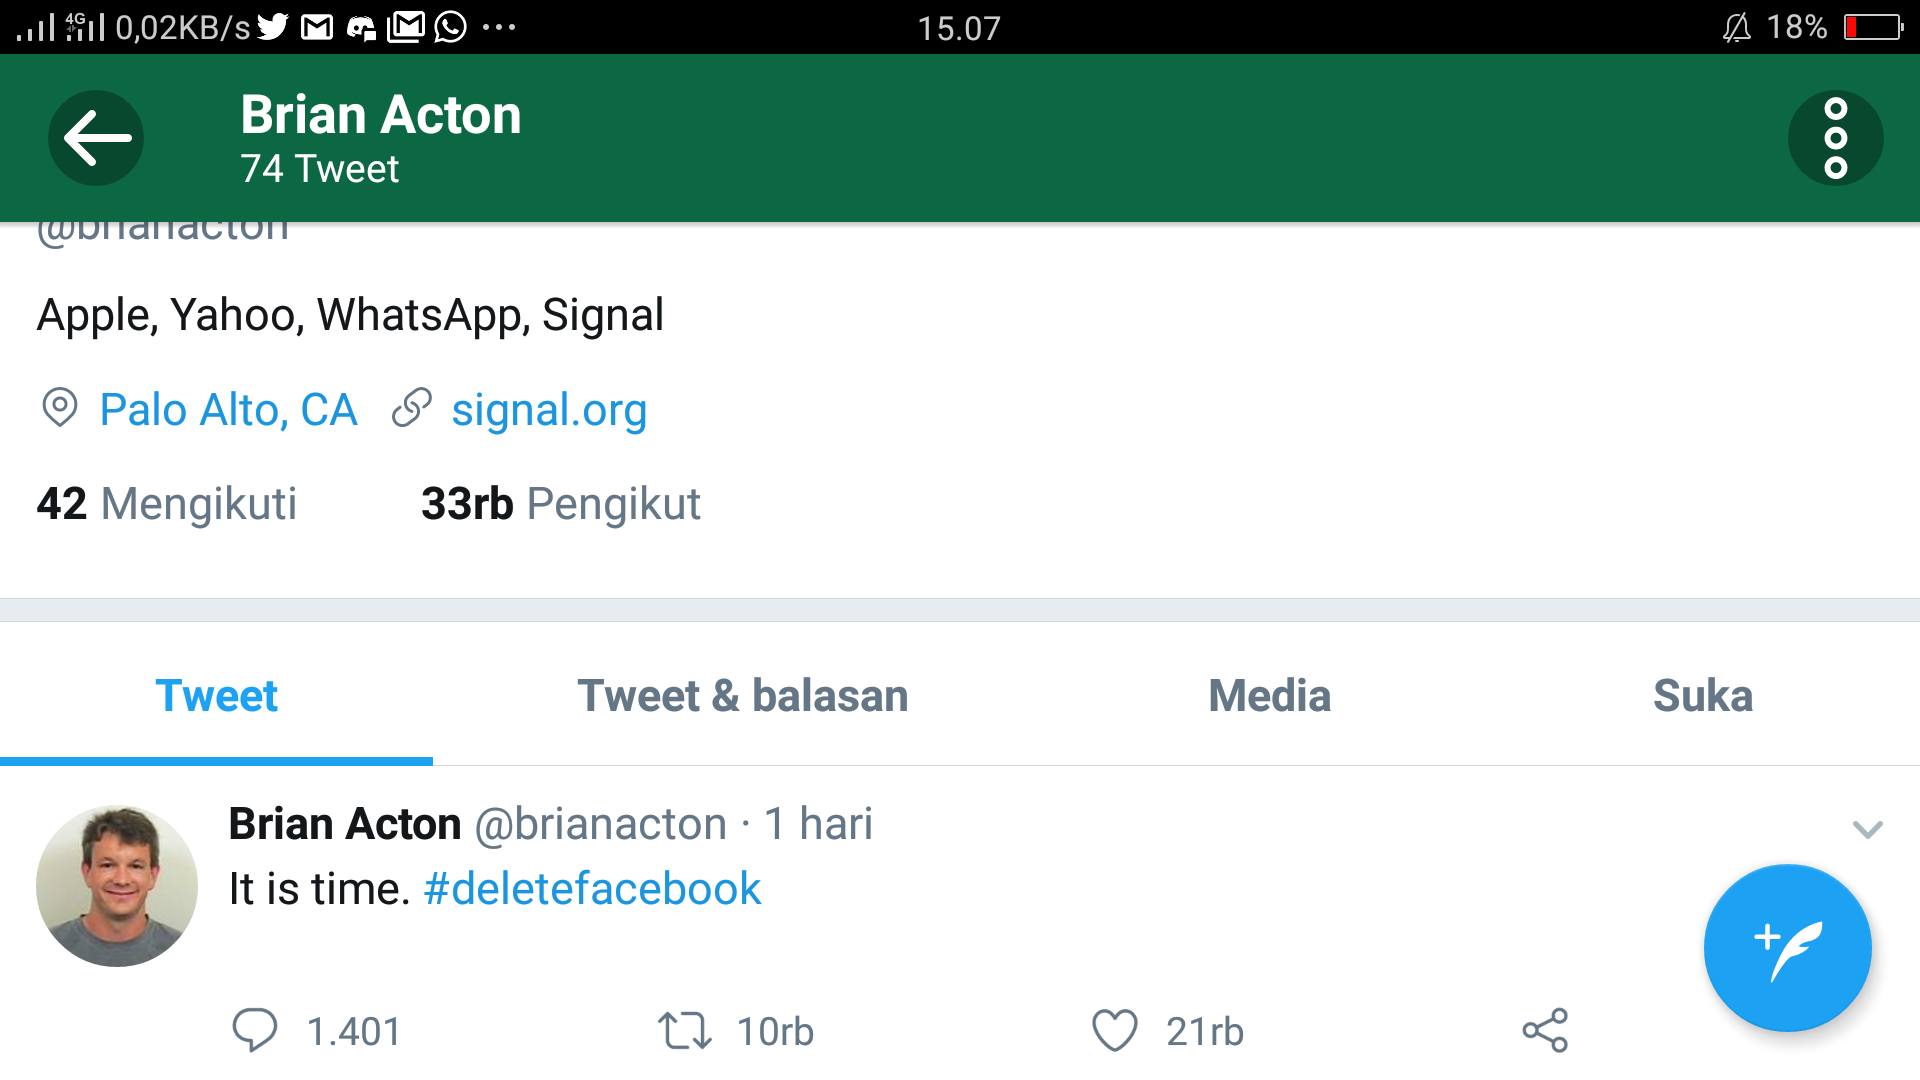Tap the compose new tweet button

1787,948
